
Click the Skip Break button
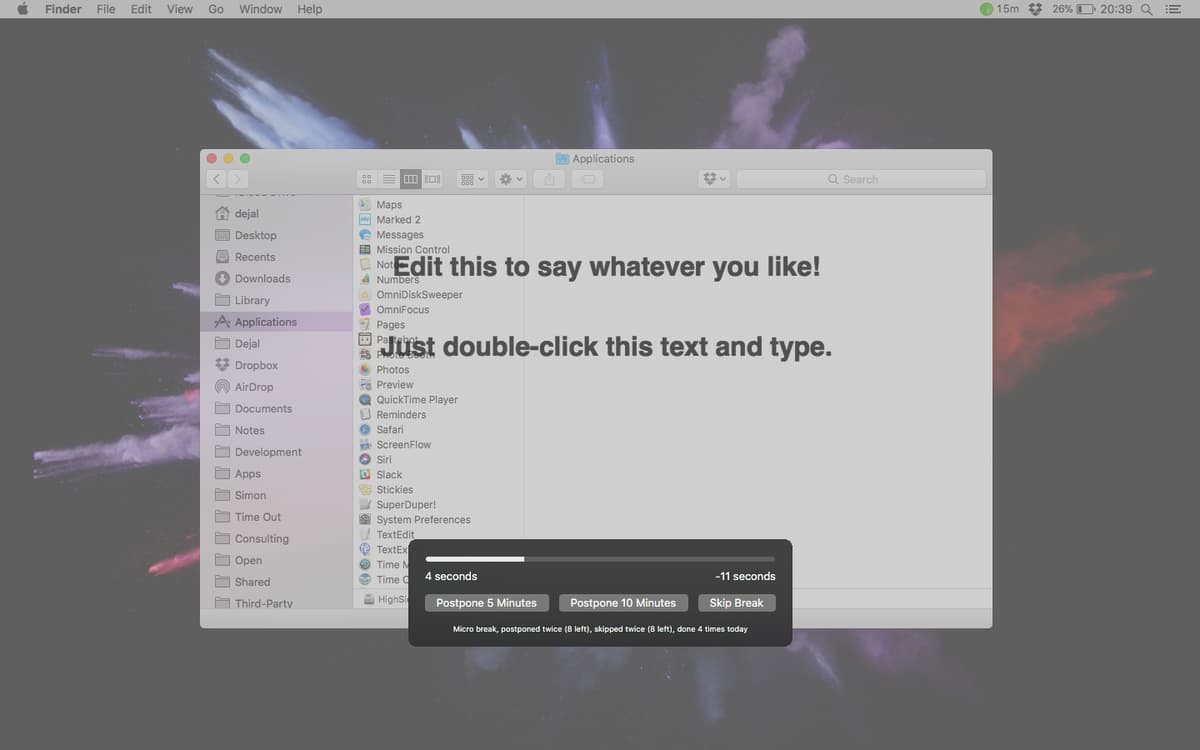[736, 602]
